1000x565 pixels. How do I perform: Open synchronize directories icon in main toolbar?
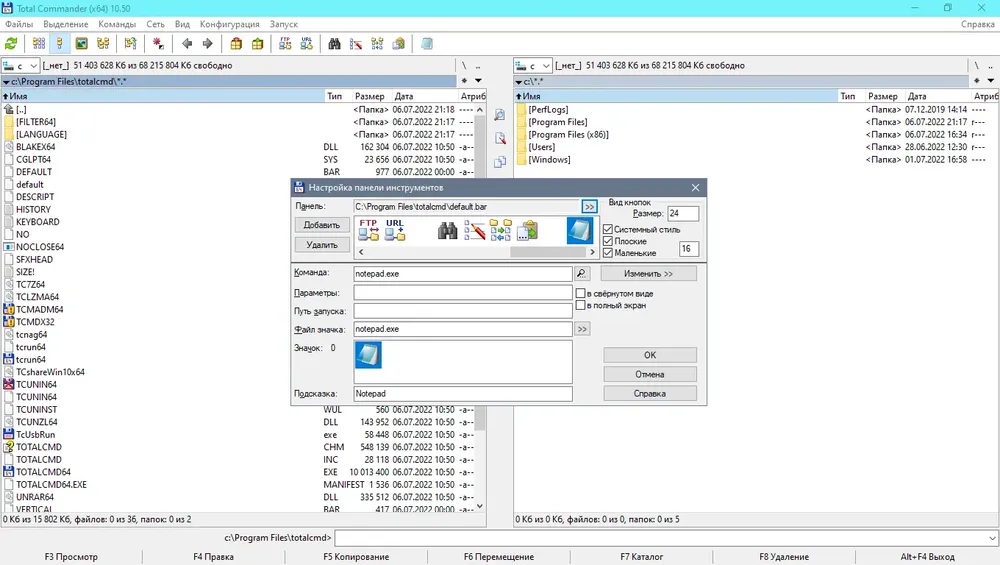378,43
